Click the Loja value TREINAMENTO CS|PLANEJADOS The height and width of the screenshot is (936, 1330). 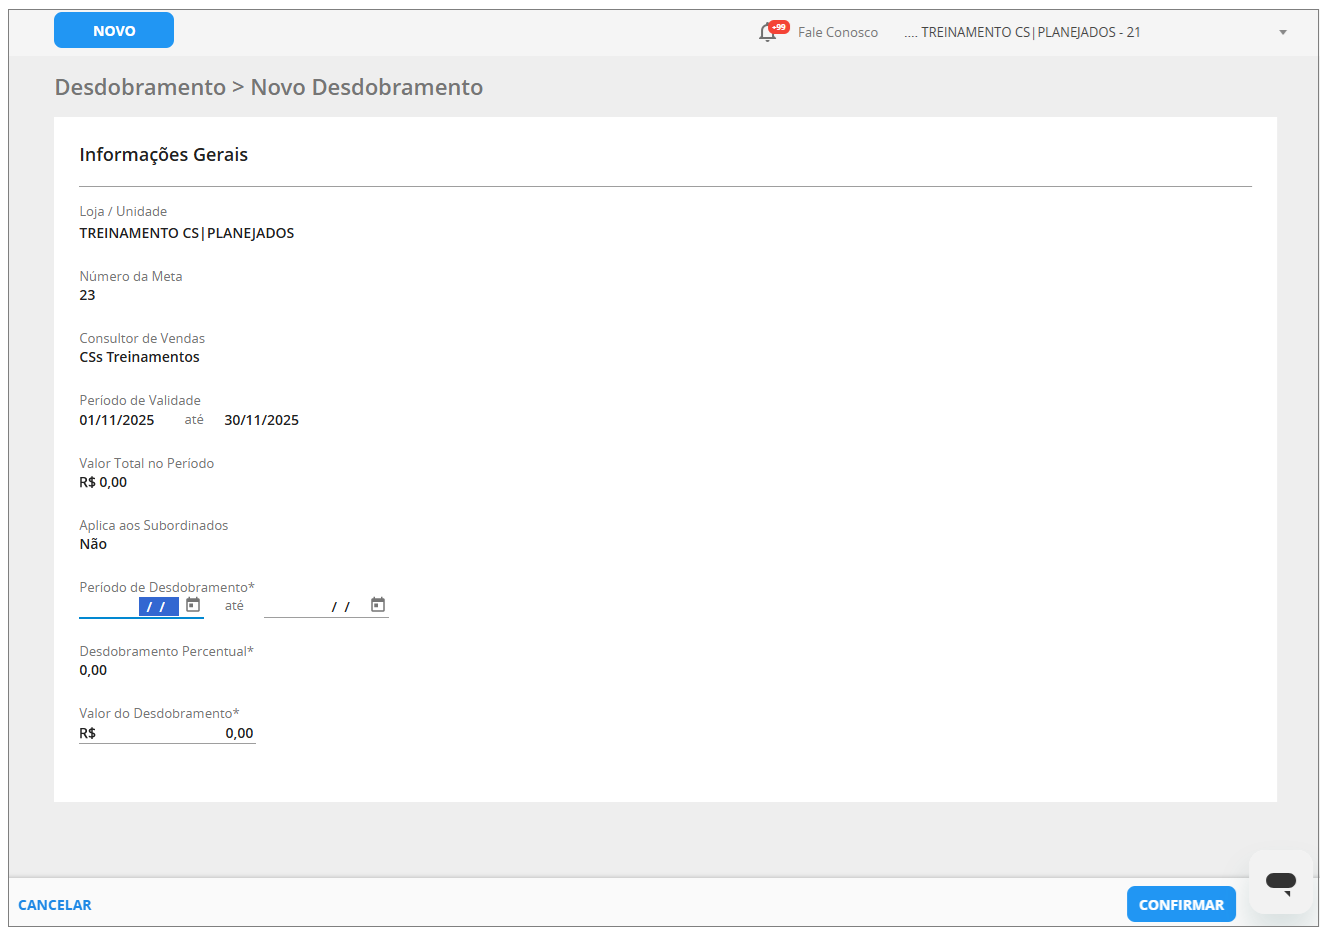coord(187,233)
